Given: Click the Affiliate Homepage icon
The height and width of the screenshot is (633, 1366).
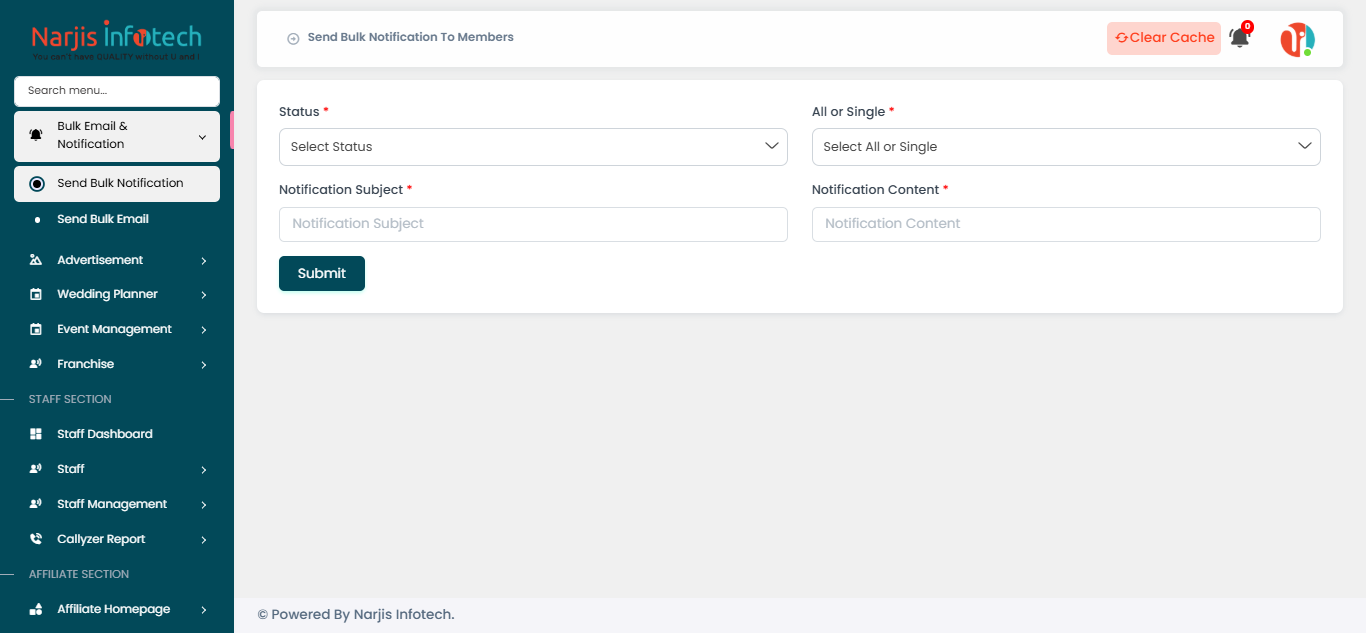Looking at the screenshot, I should pos(36,609).
